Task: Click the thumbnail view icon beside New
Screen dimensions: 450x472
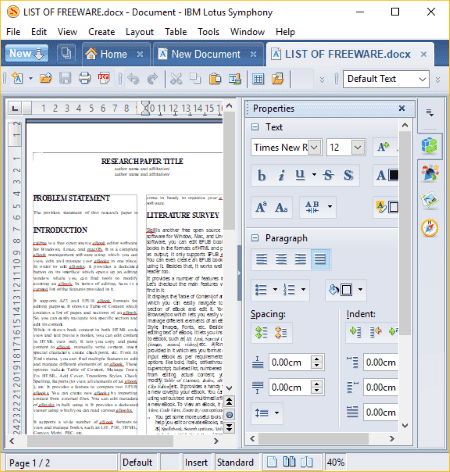Action: (66, 53)
